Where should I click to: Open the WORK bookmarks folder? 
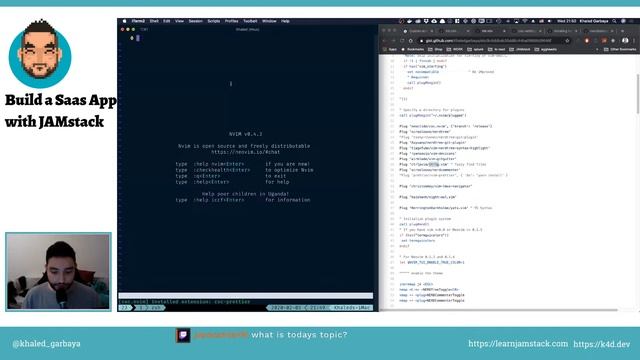pos(455,49)
